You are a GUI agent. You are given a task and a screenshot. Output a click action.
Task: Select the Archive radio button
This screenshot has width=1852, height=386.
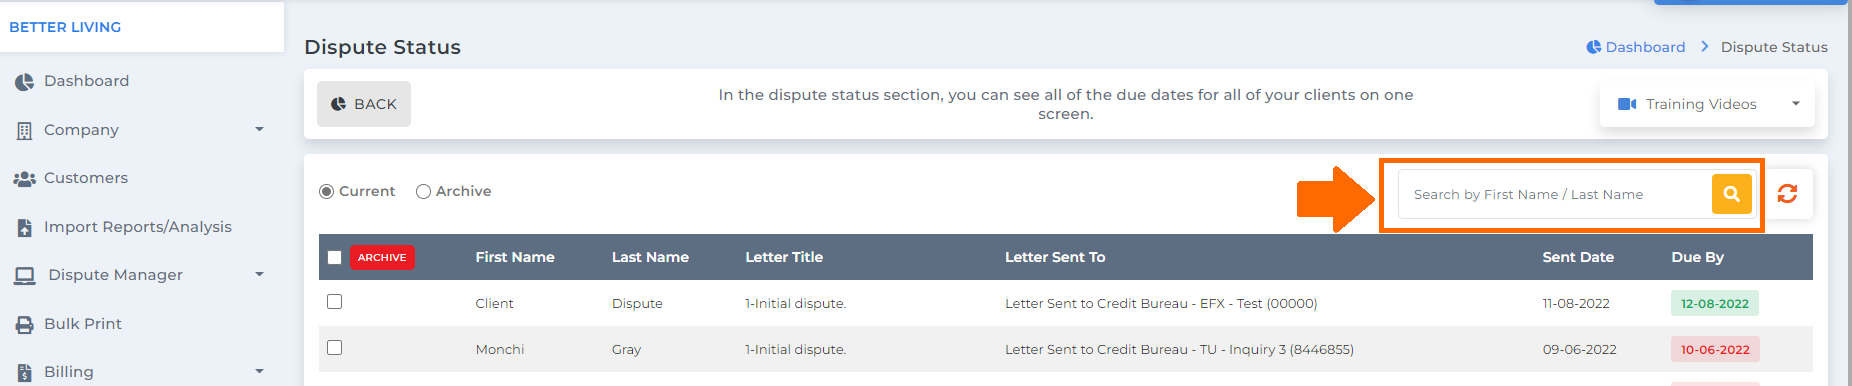423,191
